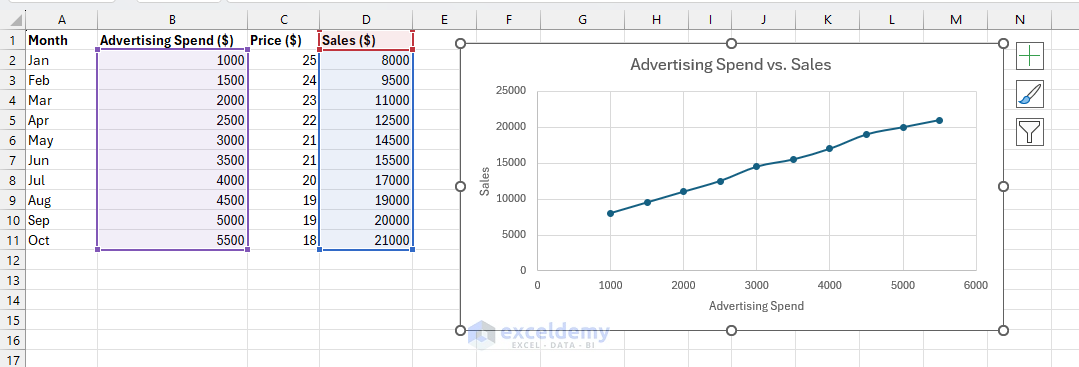Select row 15 header
Screen dimensions: 1079x367
coord(13,320)
